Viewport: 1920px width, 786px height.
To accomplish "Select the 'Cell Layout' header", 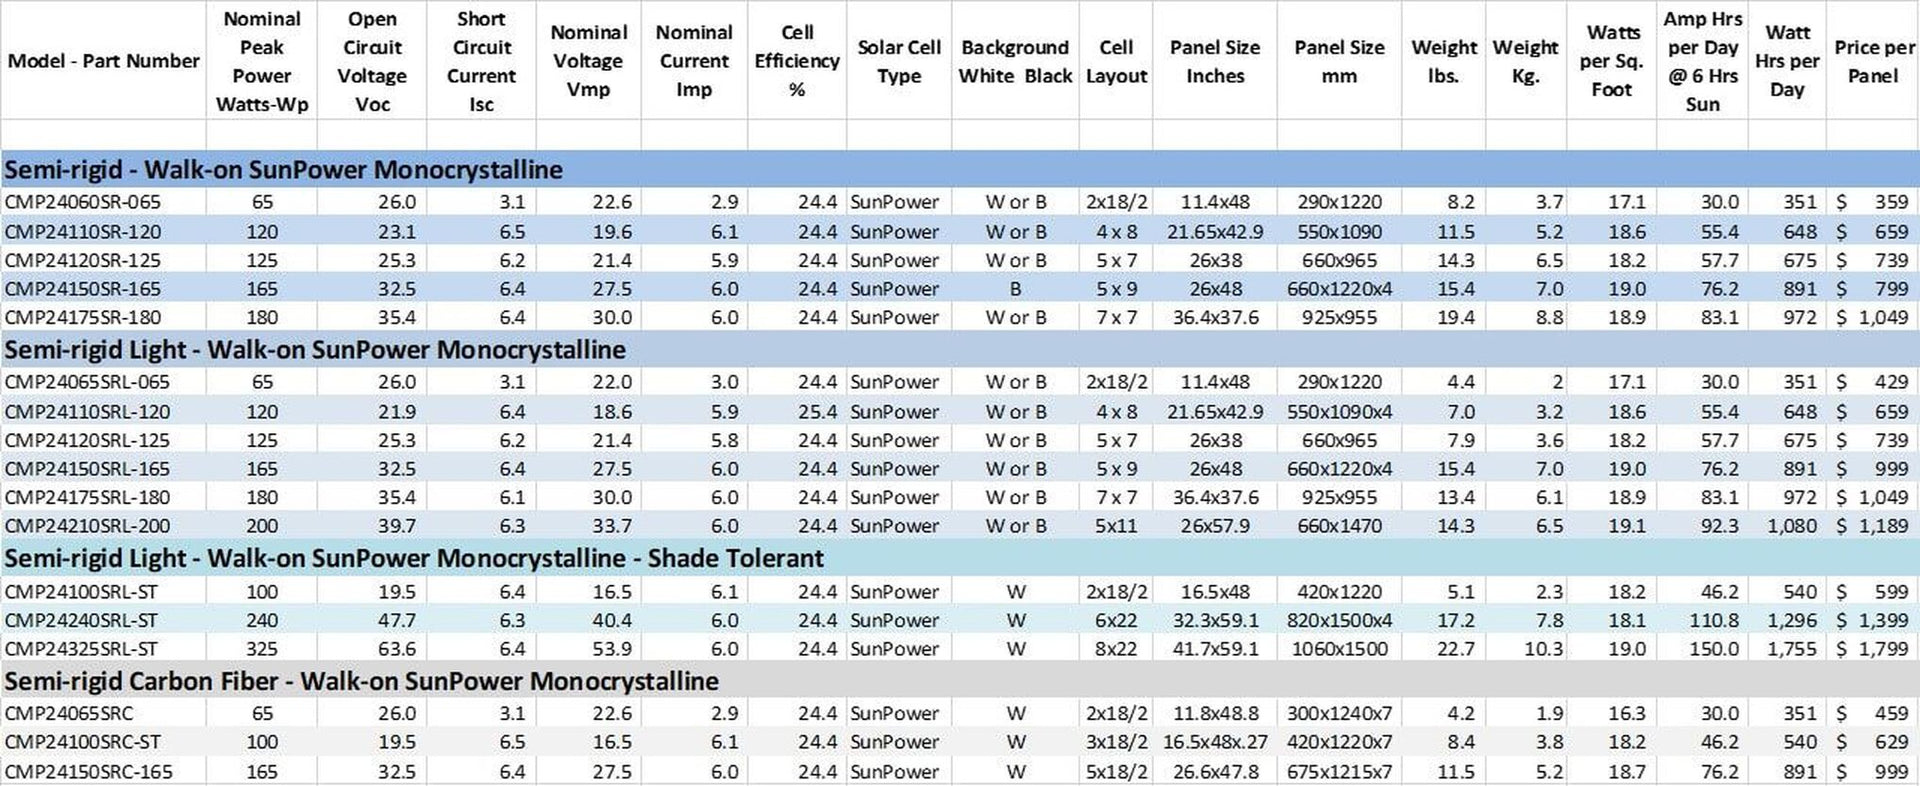I will (x=1116, y=61).
